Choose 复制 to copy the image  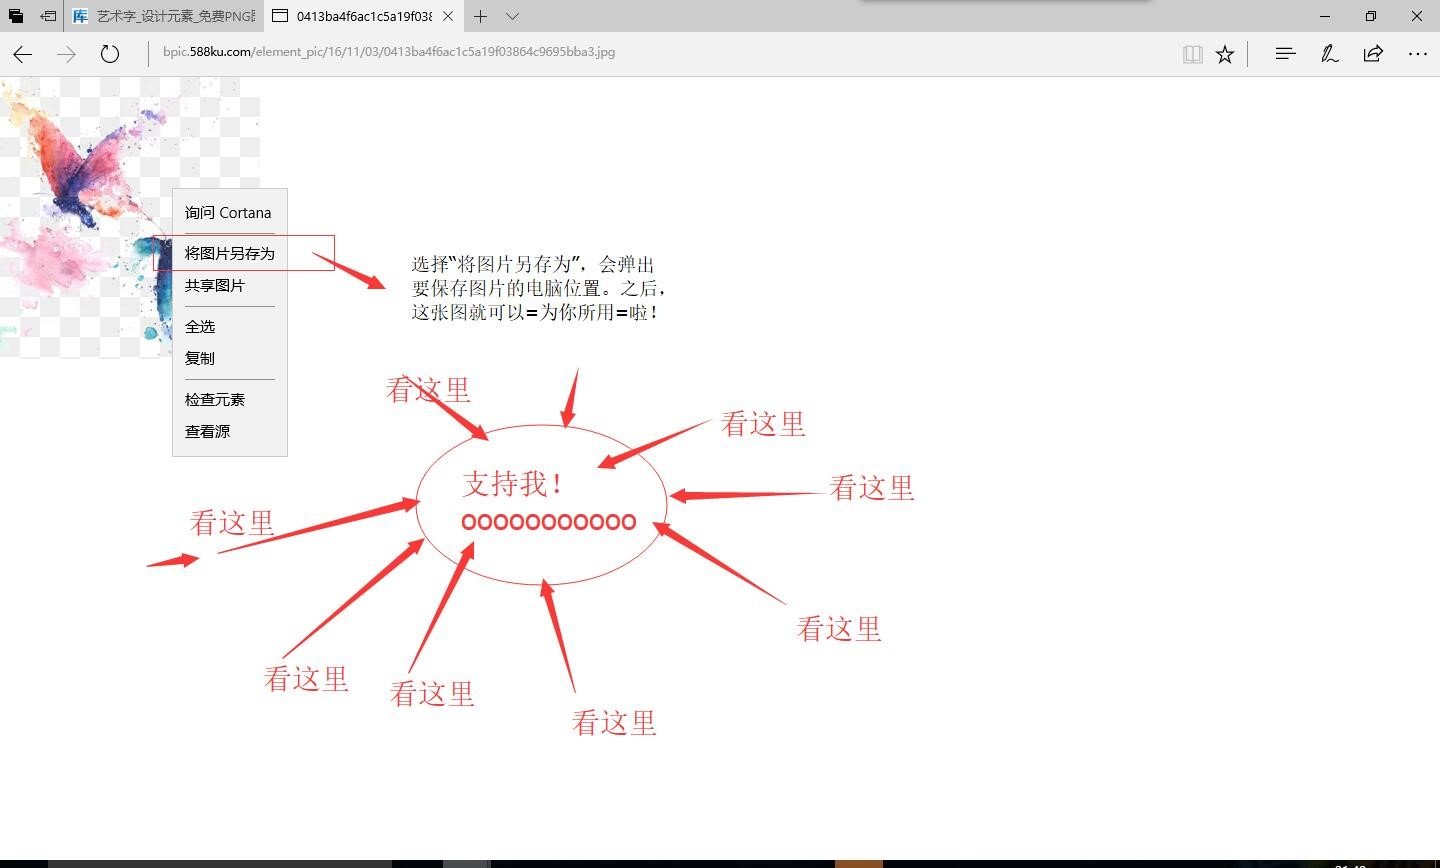200,358
